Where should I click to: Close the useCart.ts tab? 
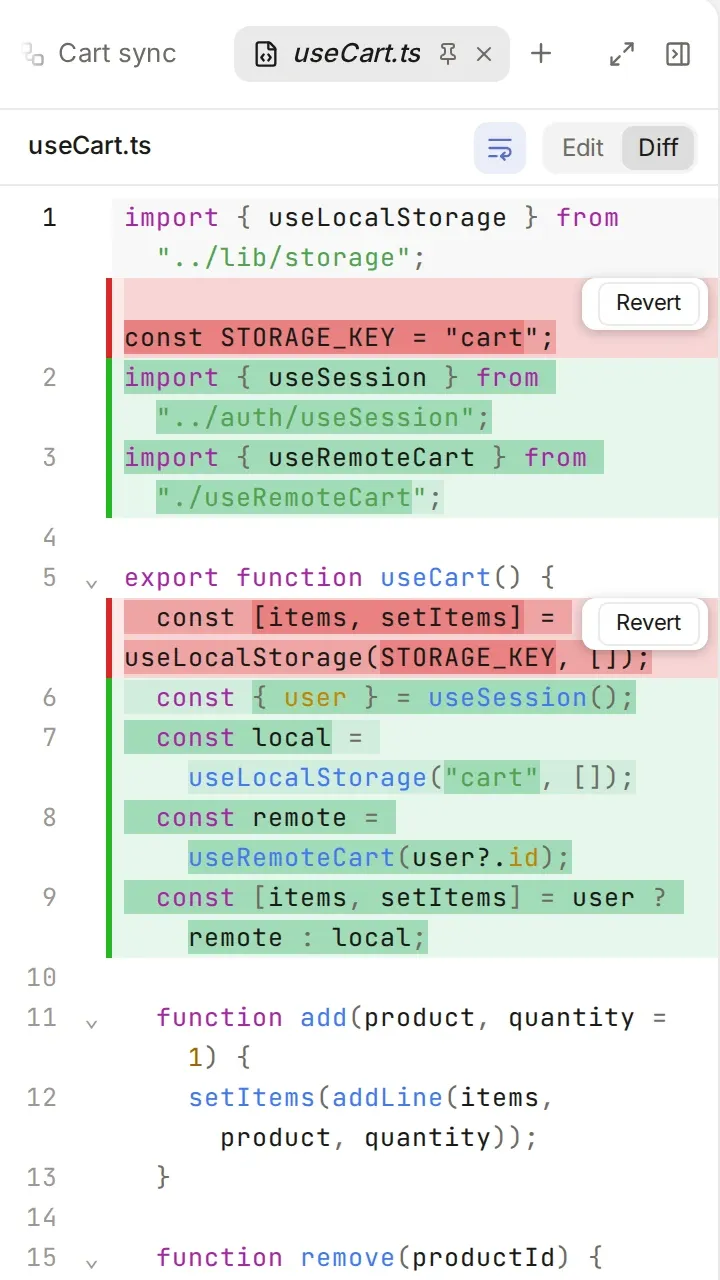point(484,54)
